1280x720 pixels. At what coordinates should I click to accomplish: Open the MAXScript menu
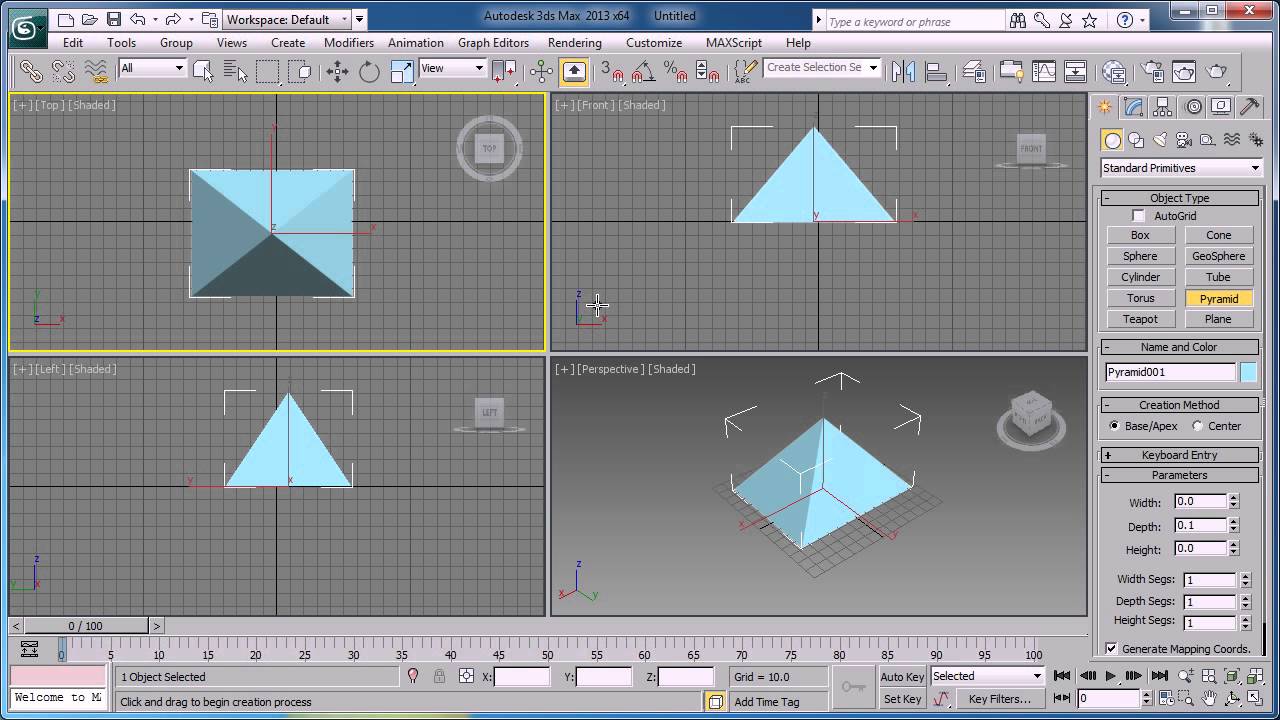(x=734, y=43)
